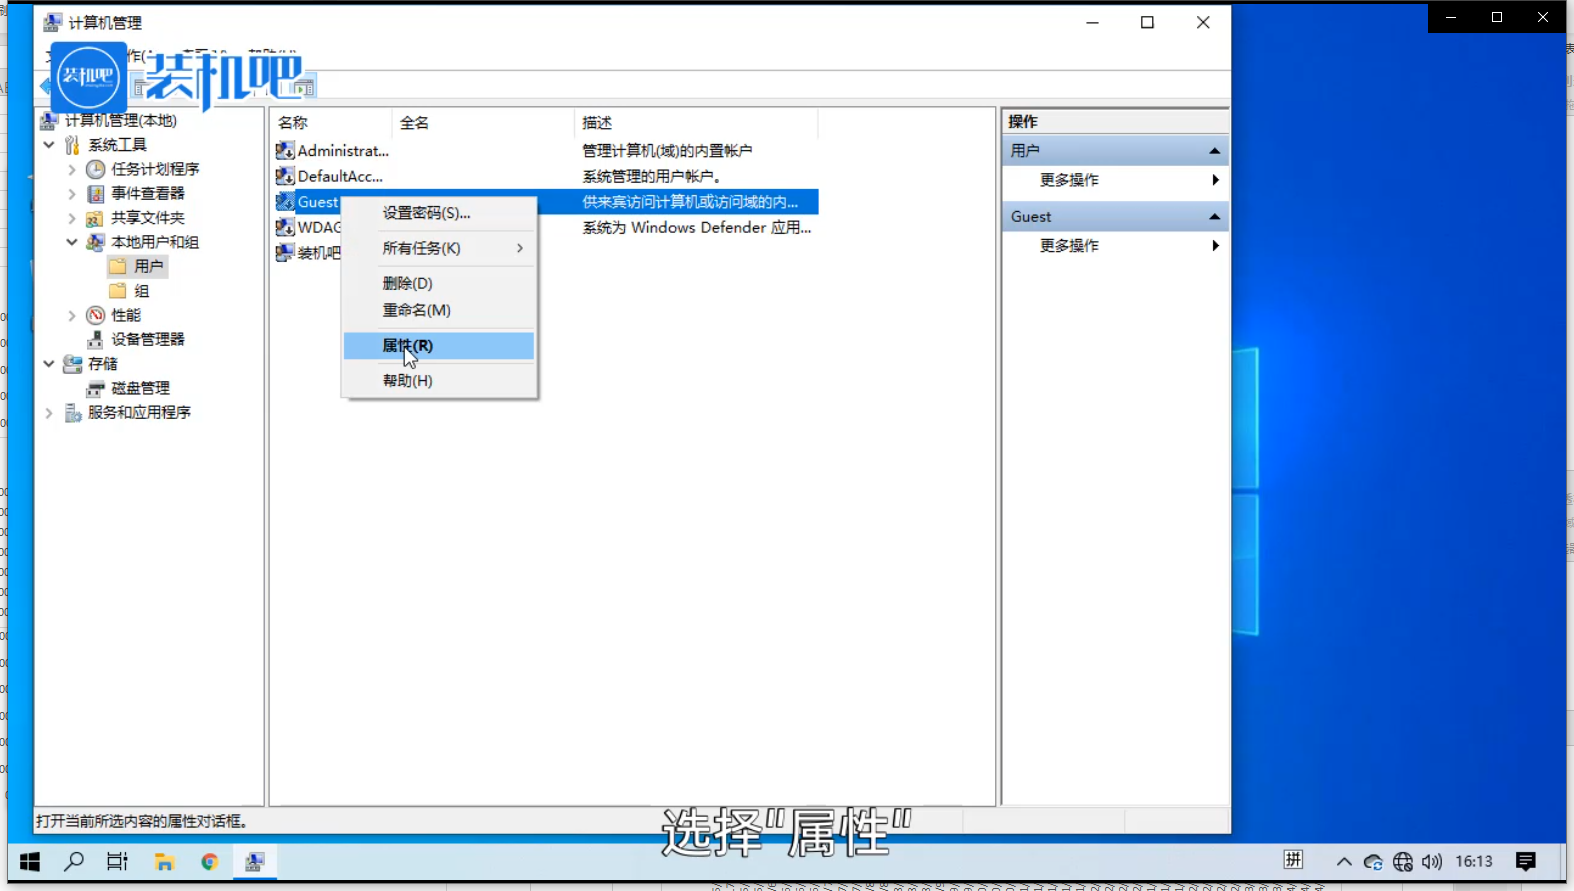Select the Groups (组) folder in the tree

click(x=141, y=291)
